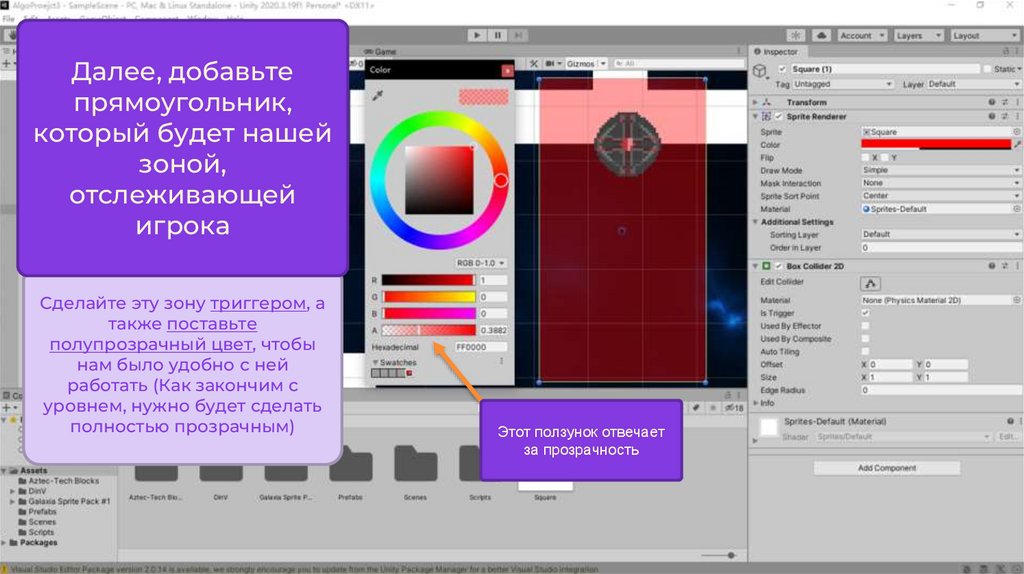Toggle the Sprite Renderer enabled checkbox
Image resolution: width=1024 pixels, height=574 pixels.
click(x=778, y=116)
